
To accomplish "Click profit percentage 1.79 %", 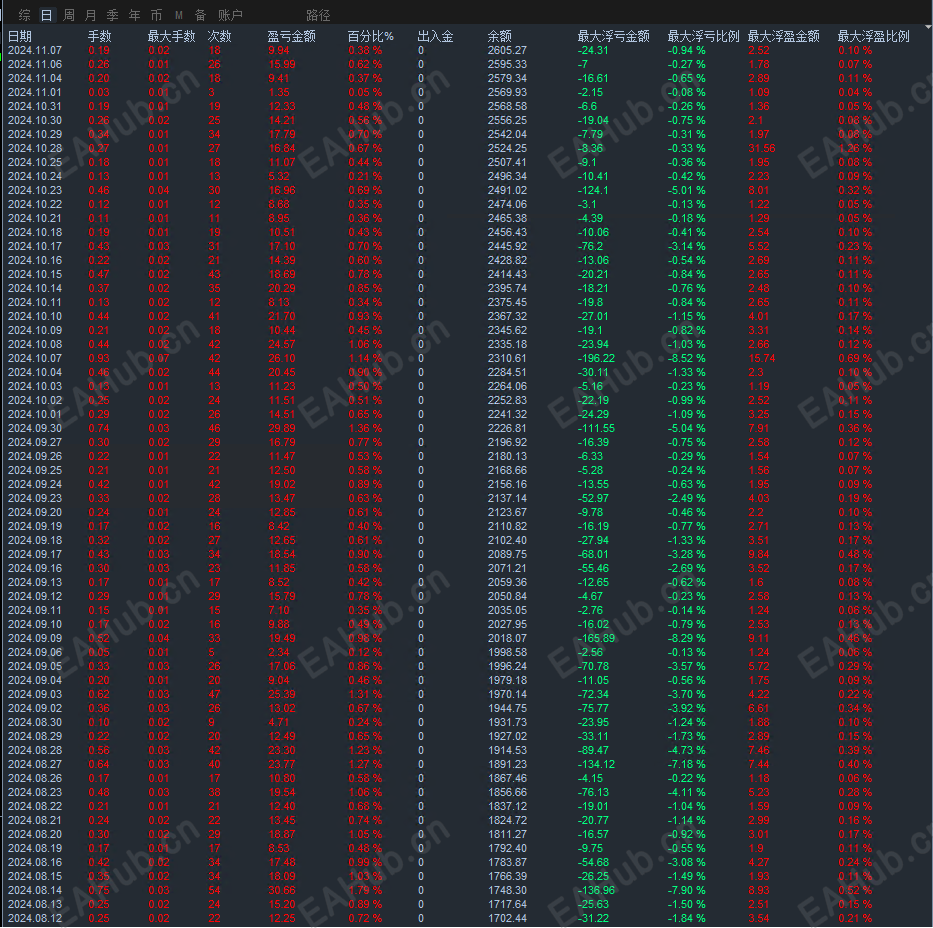I will (x=365, y=891).
